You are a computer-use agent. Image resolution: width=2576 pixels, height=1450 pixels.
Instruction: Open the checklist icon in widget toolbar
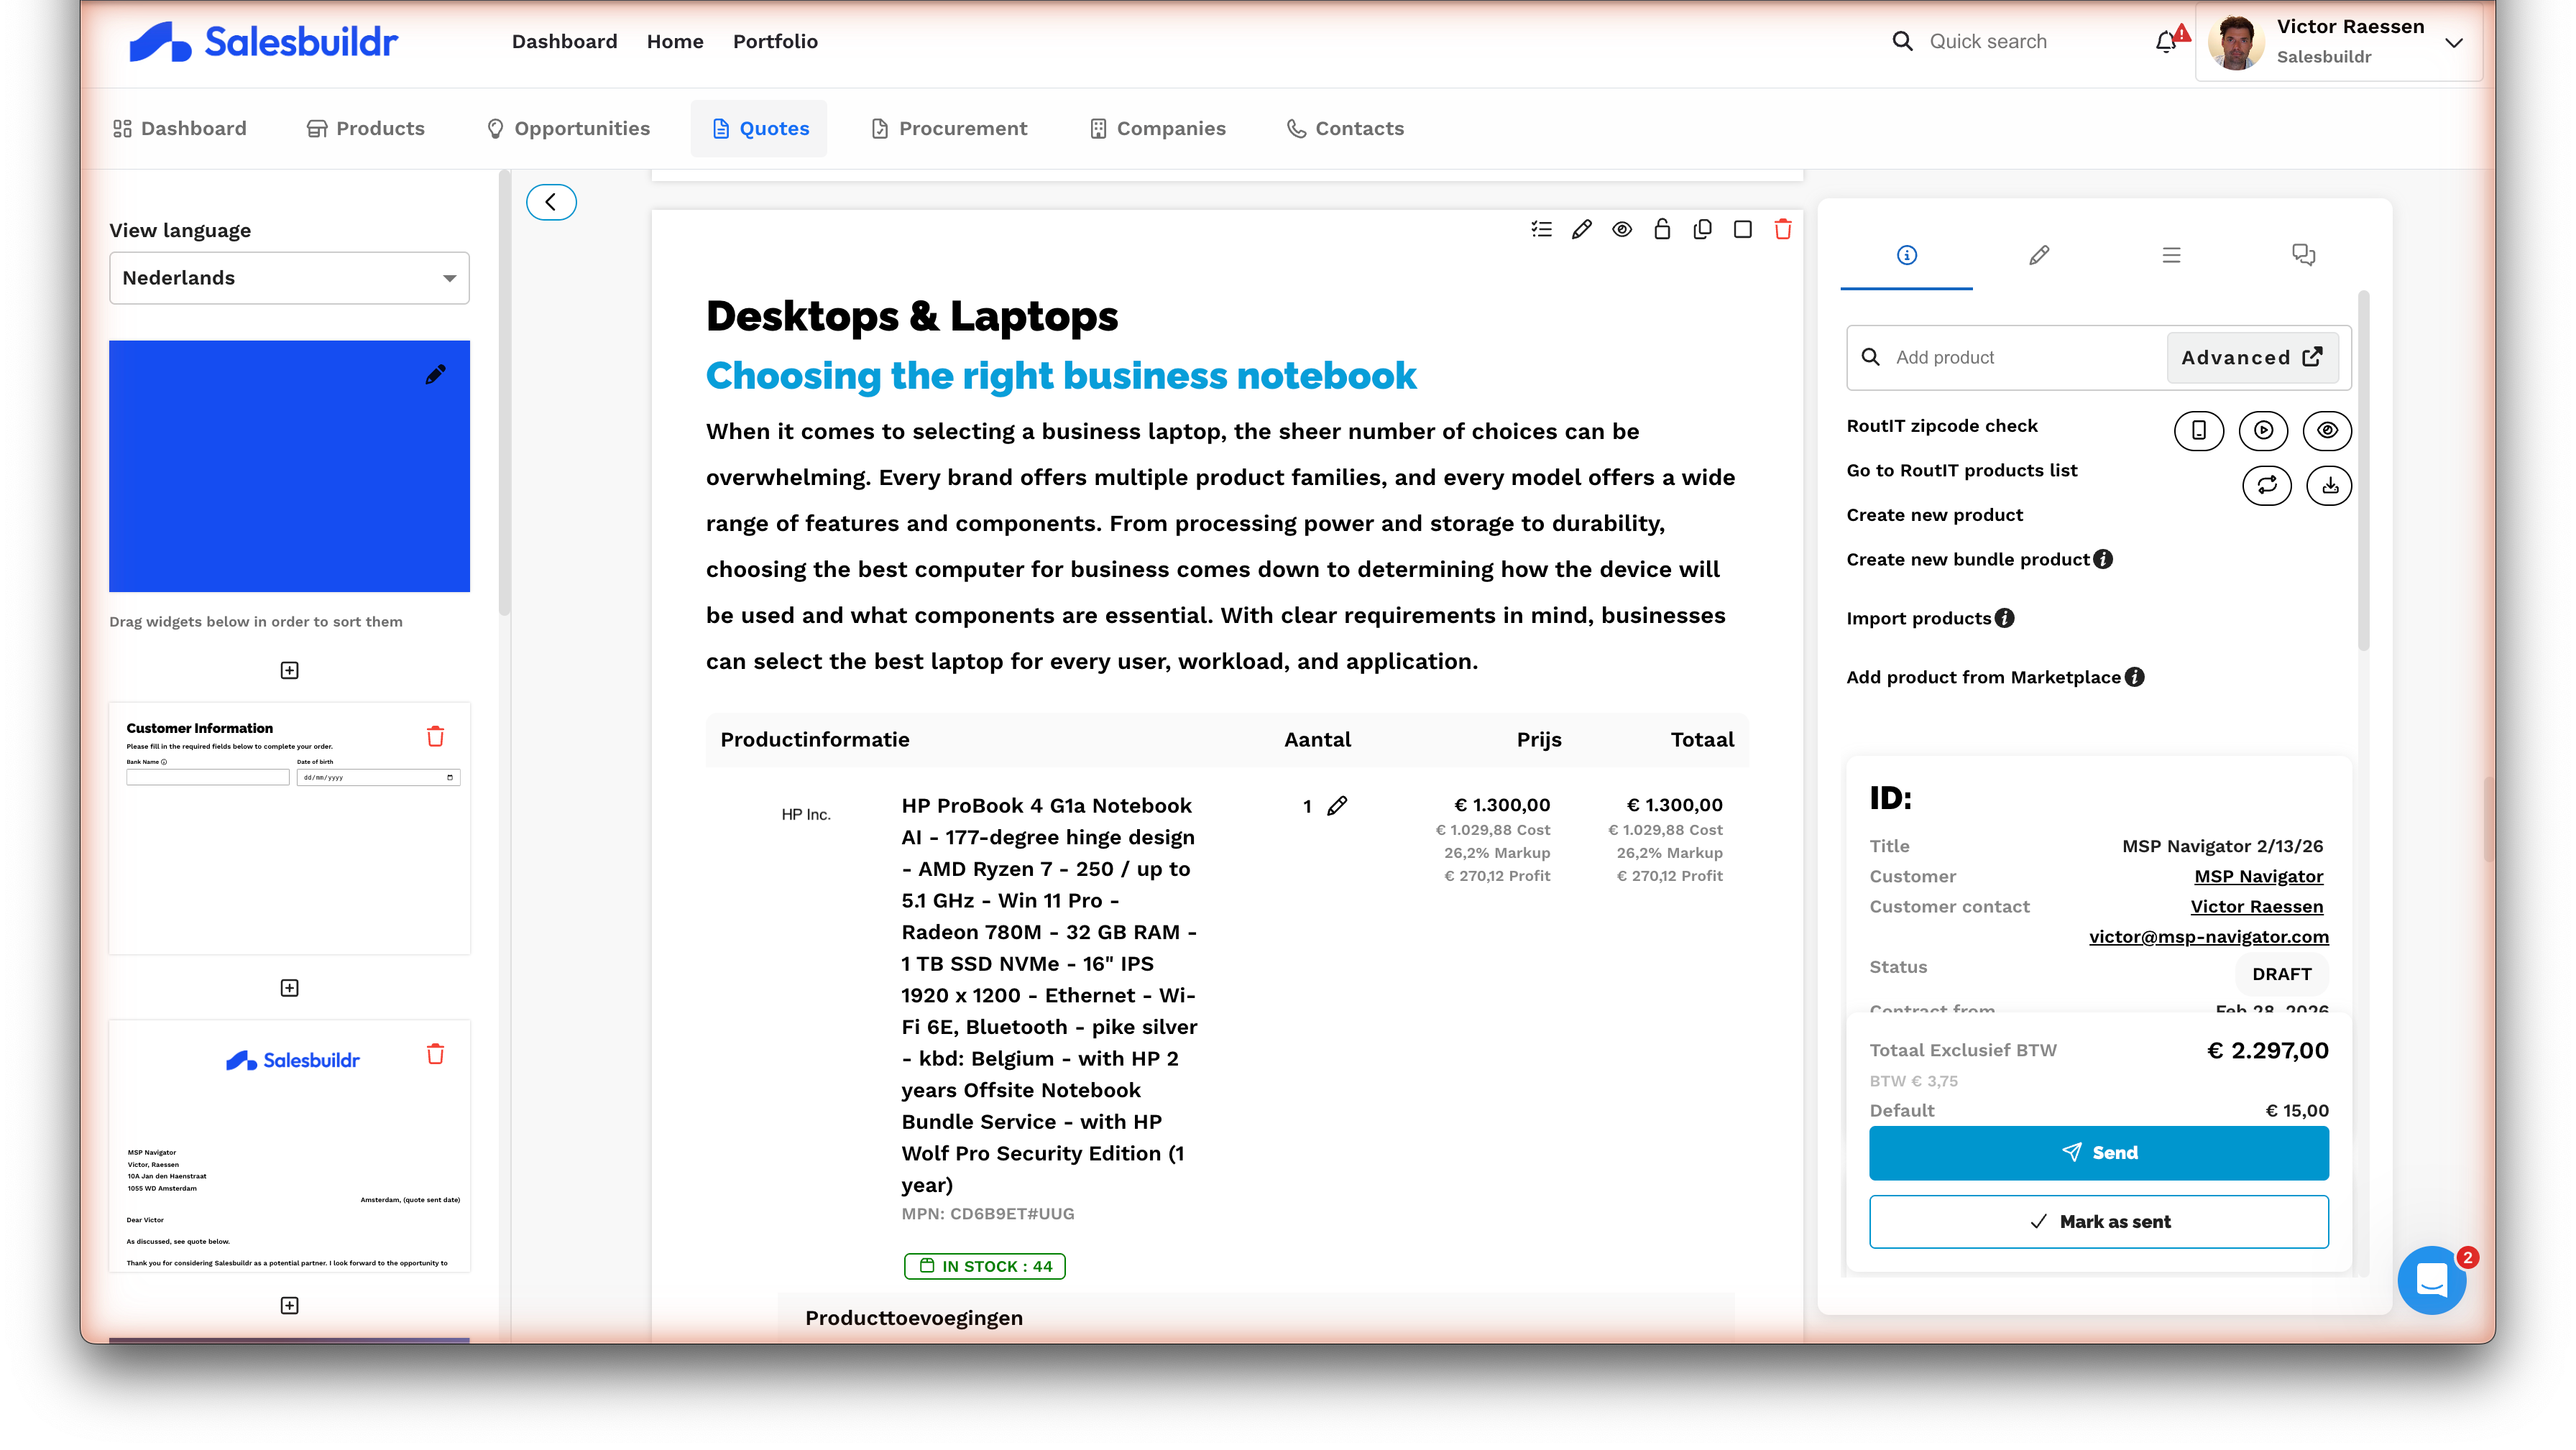click(1541, 229)
